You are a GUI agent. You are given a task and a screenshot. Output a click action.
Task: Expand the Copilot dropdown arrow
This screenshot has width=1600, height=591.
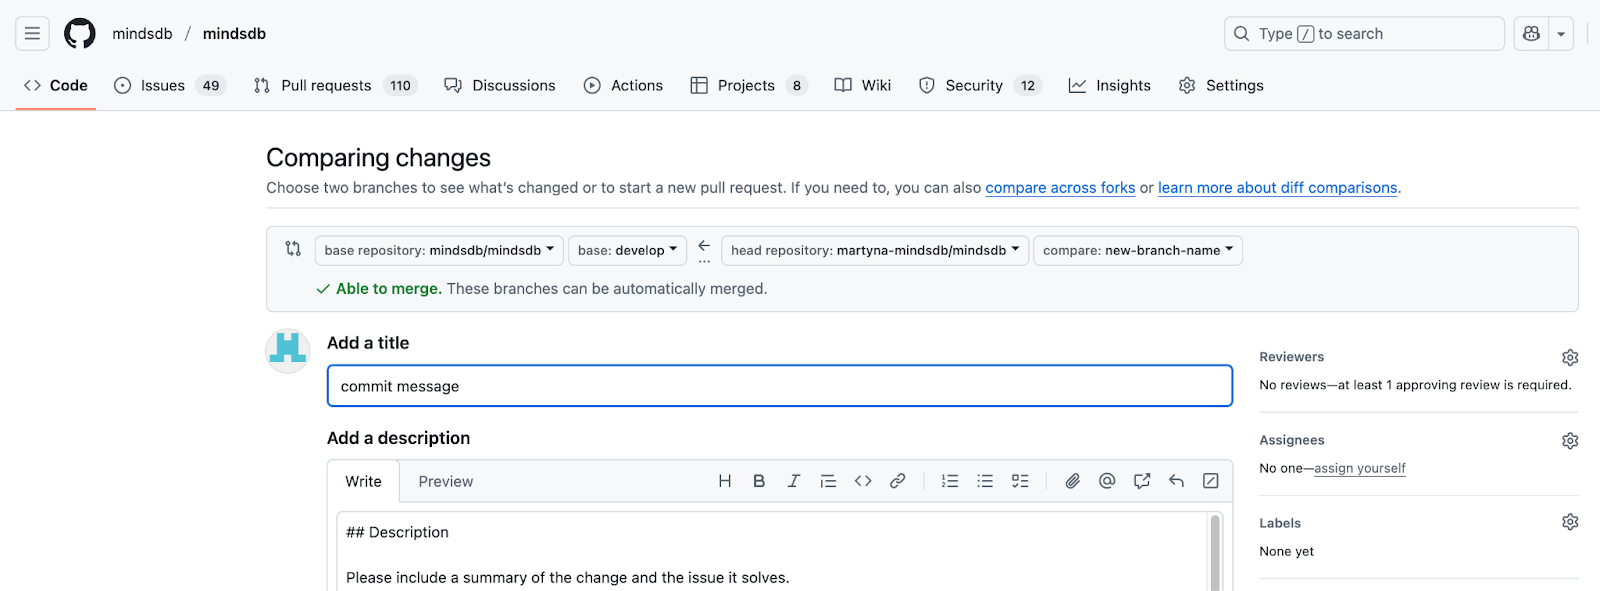coord(1561,33)
